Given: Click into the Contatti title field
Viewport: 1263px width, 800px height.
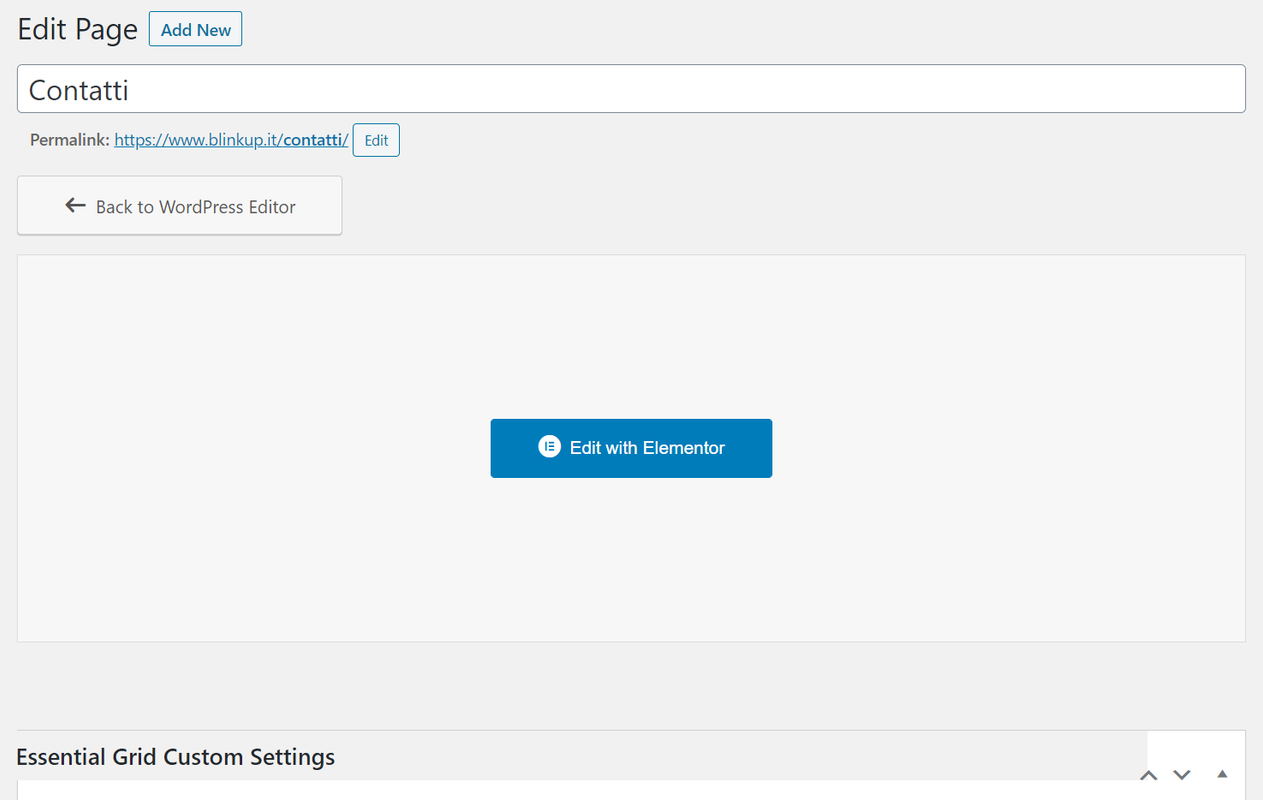Looking at the screenshot, I should pyautogui.click(x=631, y=89).
